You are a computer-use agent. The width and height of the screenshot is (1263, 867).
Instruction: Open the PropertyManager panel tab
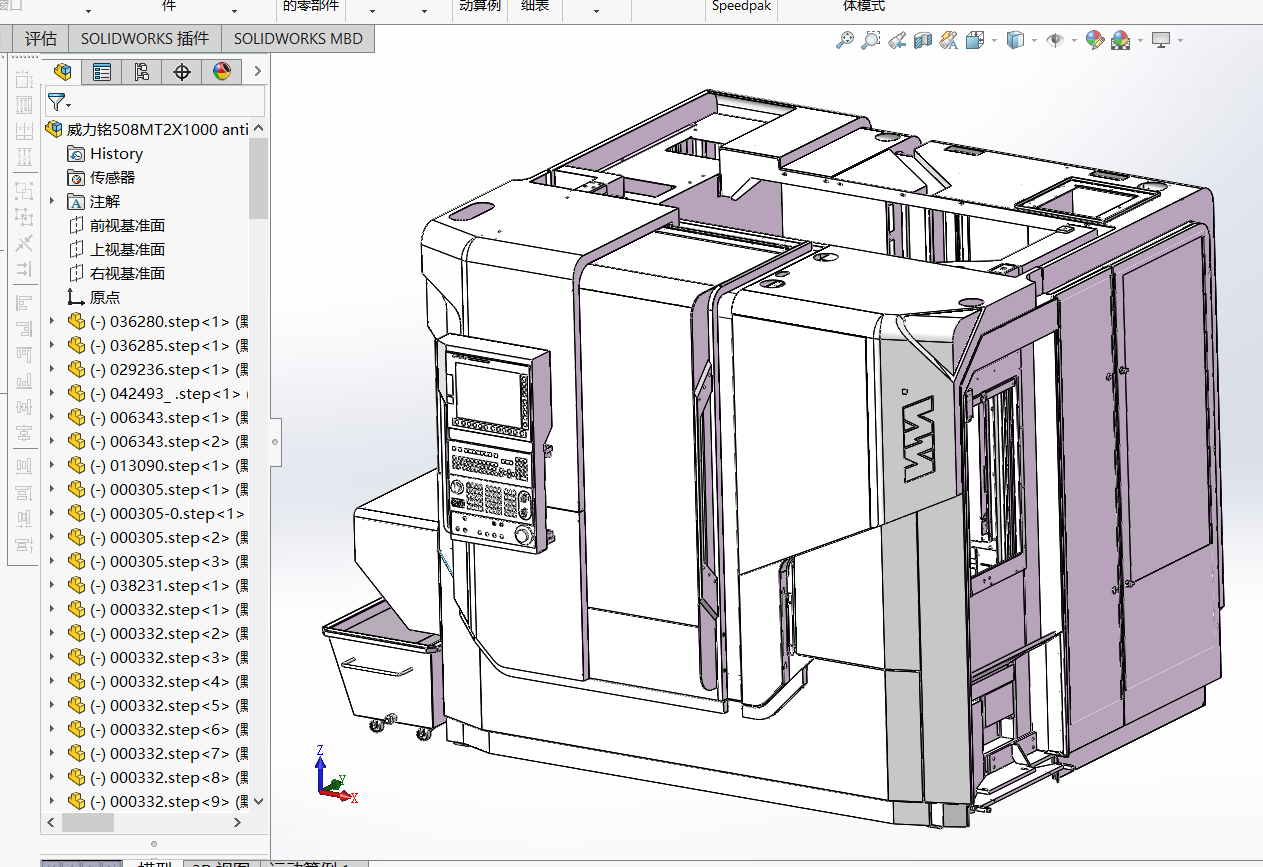point(102,71)
